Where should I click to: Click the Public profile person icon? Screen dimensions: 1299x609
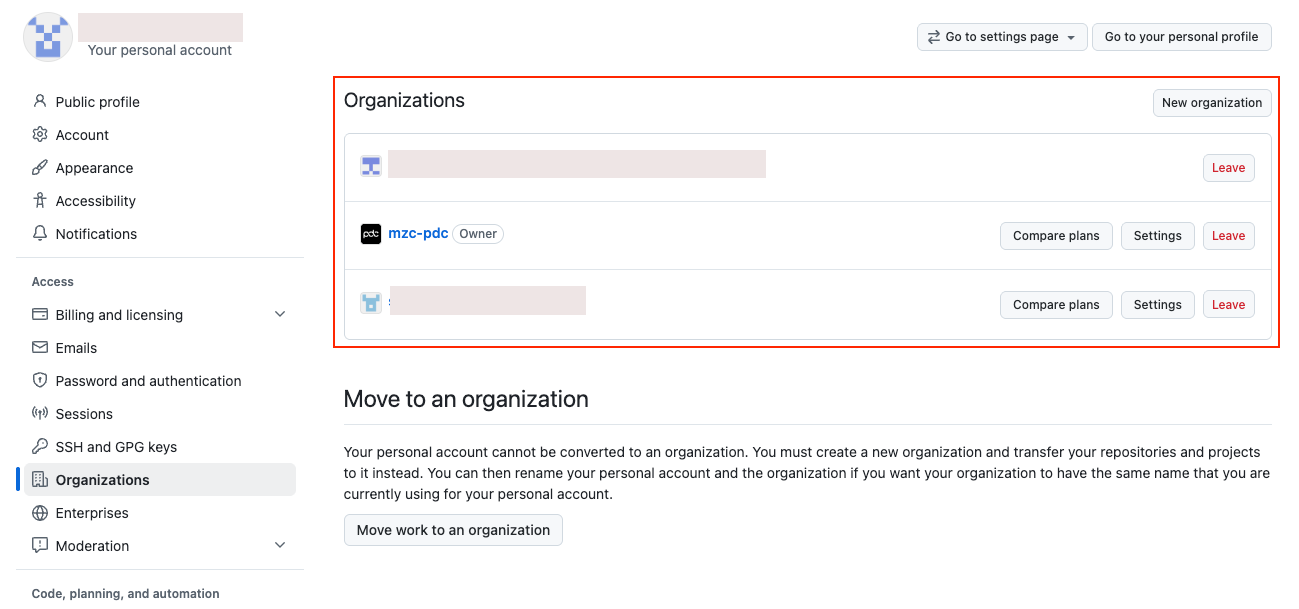(x=40, y=102)
